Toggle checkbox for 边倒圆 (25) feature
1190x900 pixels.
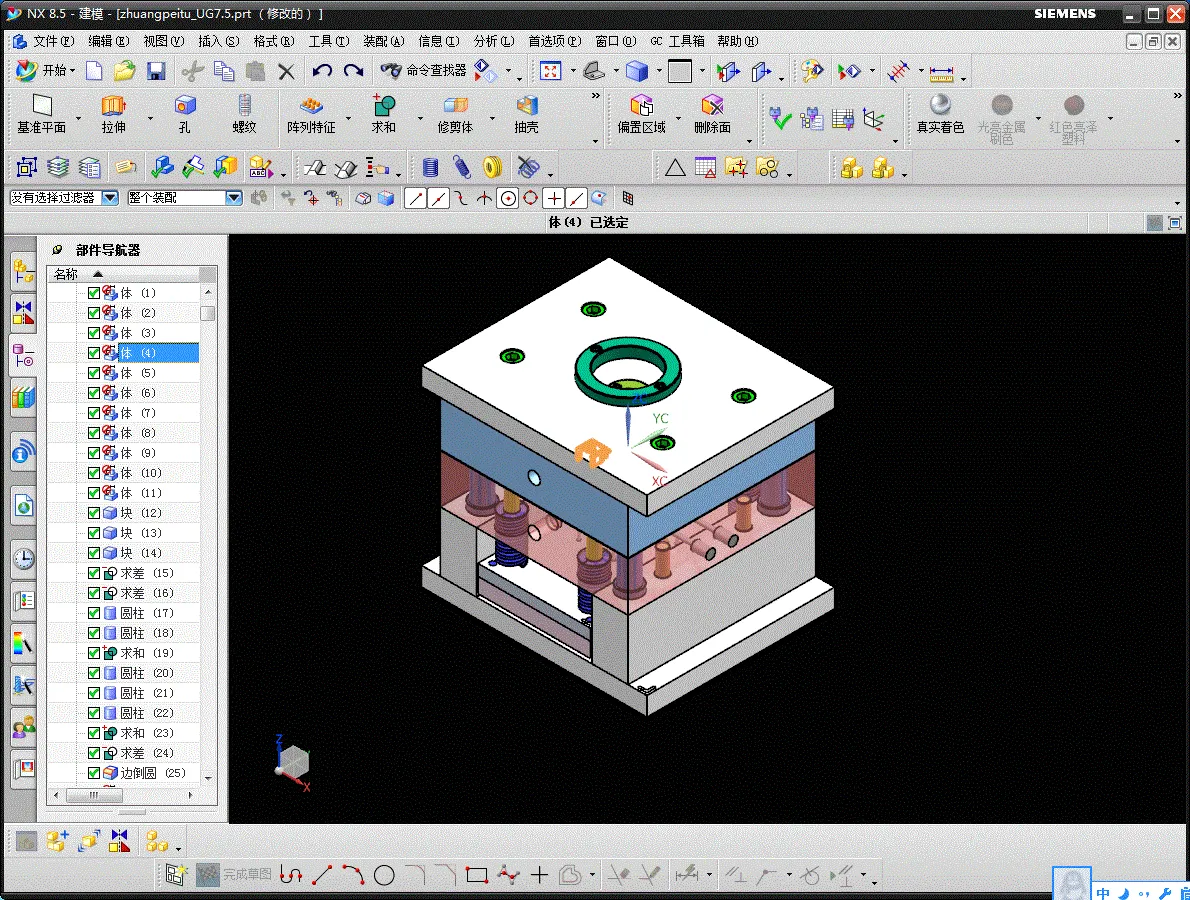[94, 773]
